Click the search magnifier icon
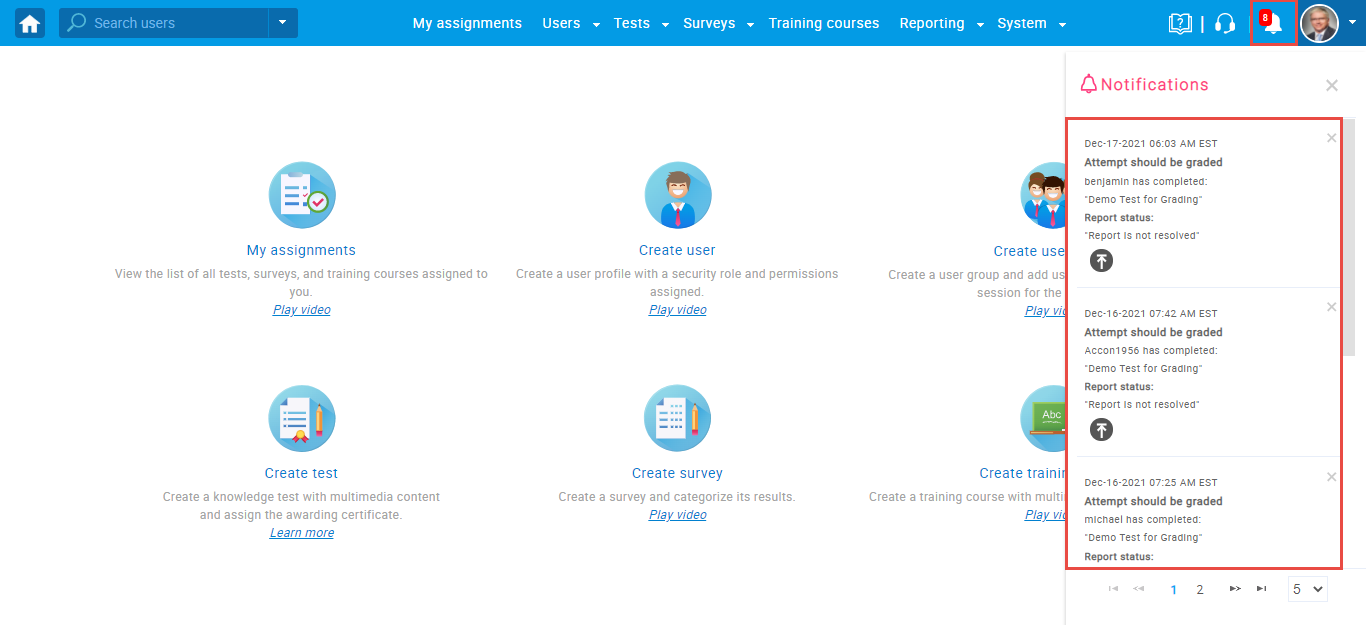1366x625 pixels. pyautogui.click(x=77, y=23)
